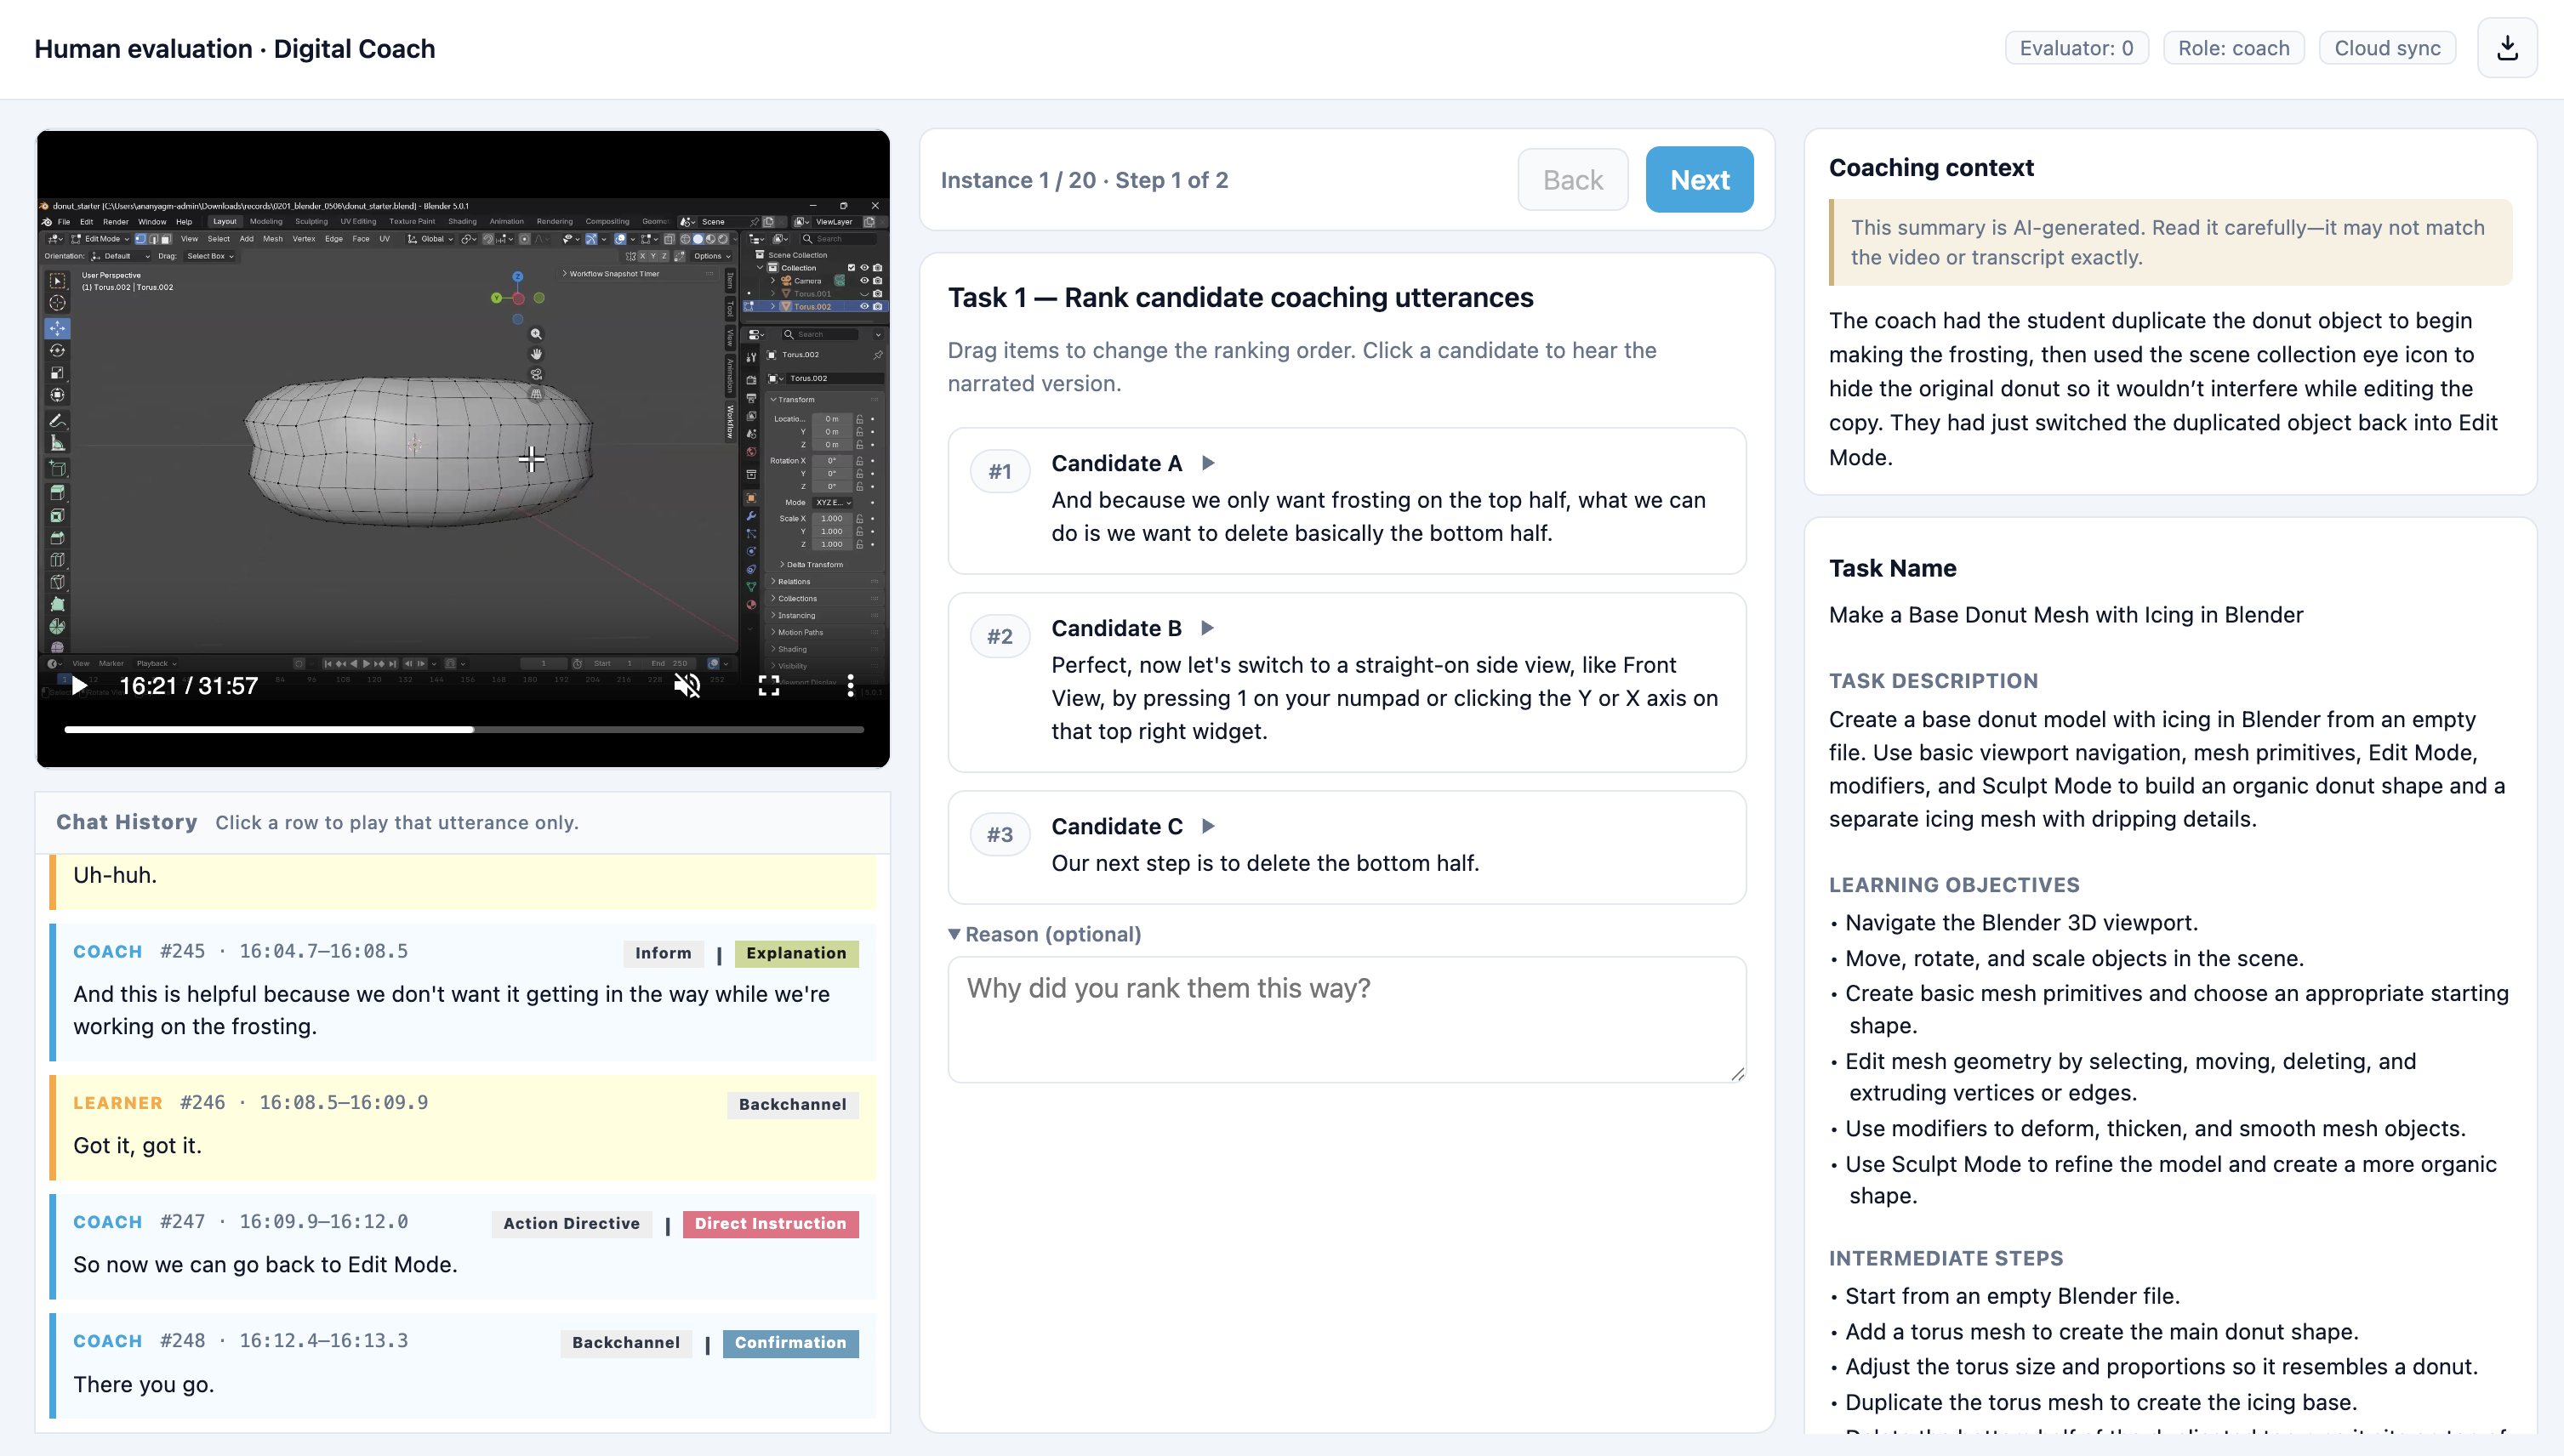Click 'Start from an empty Blender file.' bullet
Viewport: 2564px width, 1456px height.
coord(2012,1296)
